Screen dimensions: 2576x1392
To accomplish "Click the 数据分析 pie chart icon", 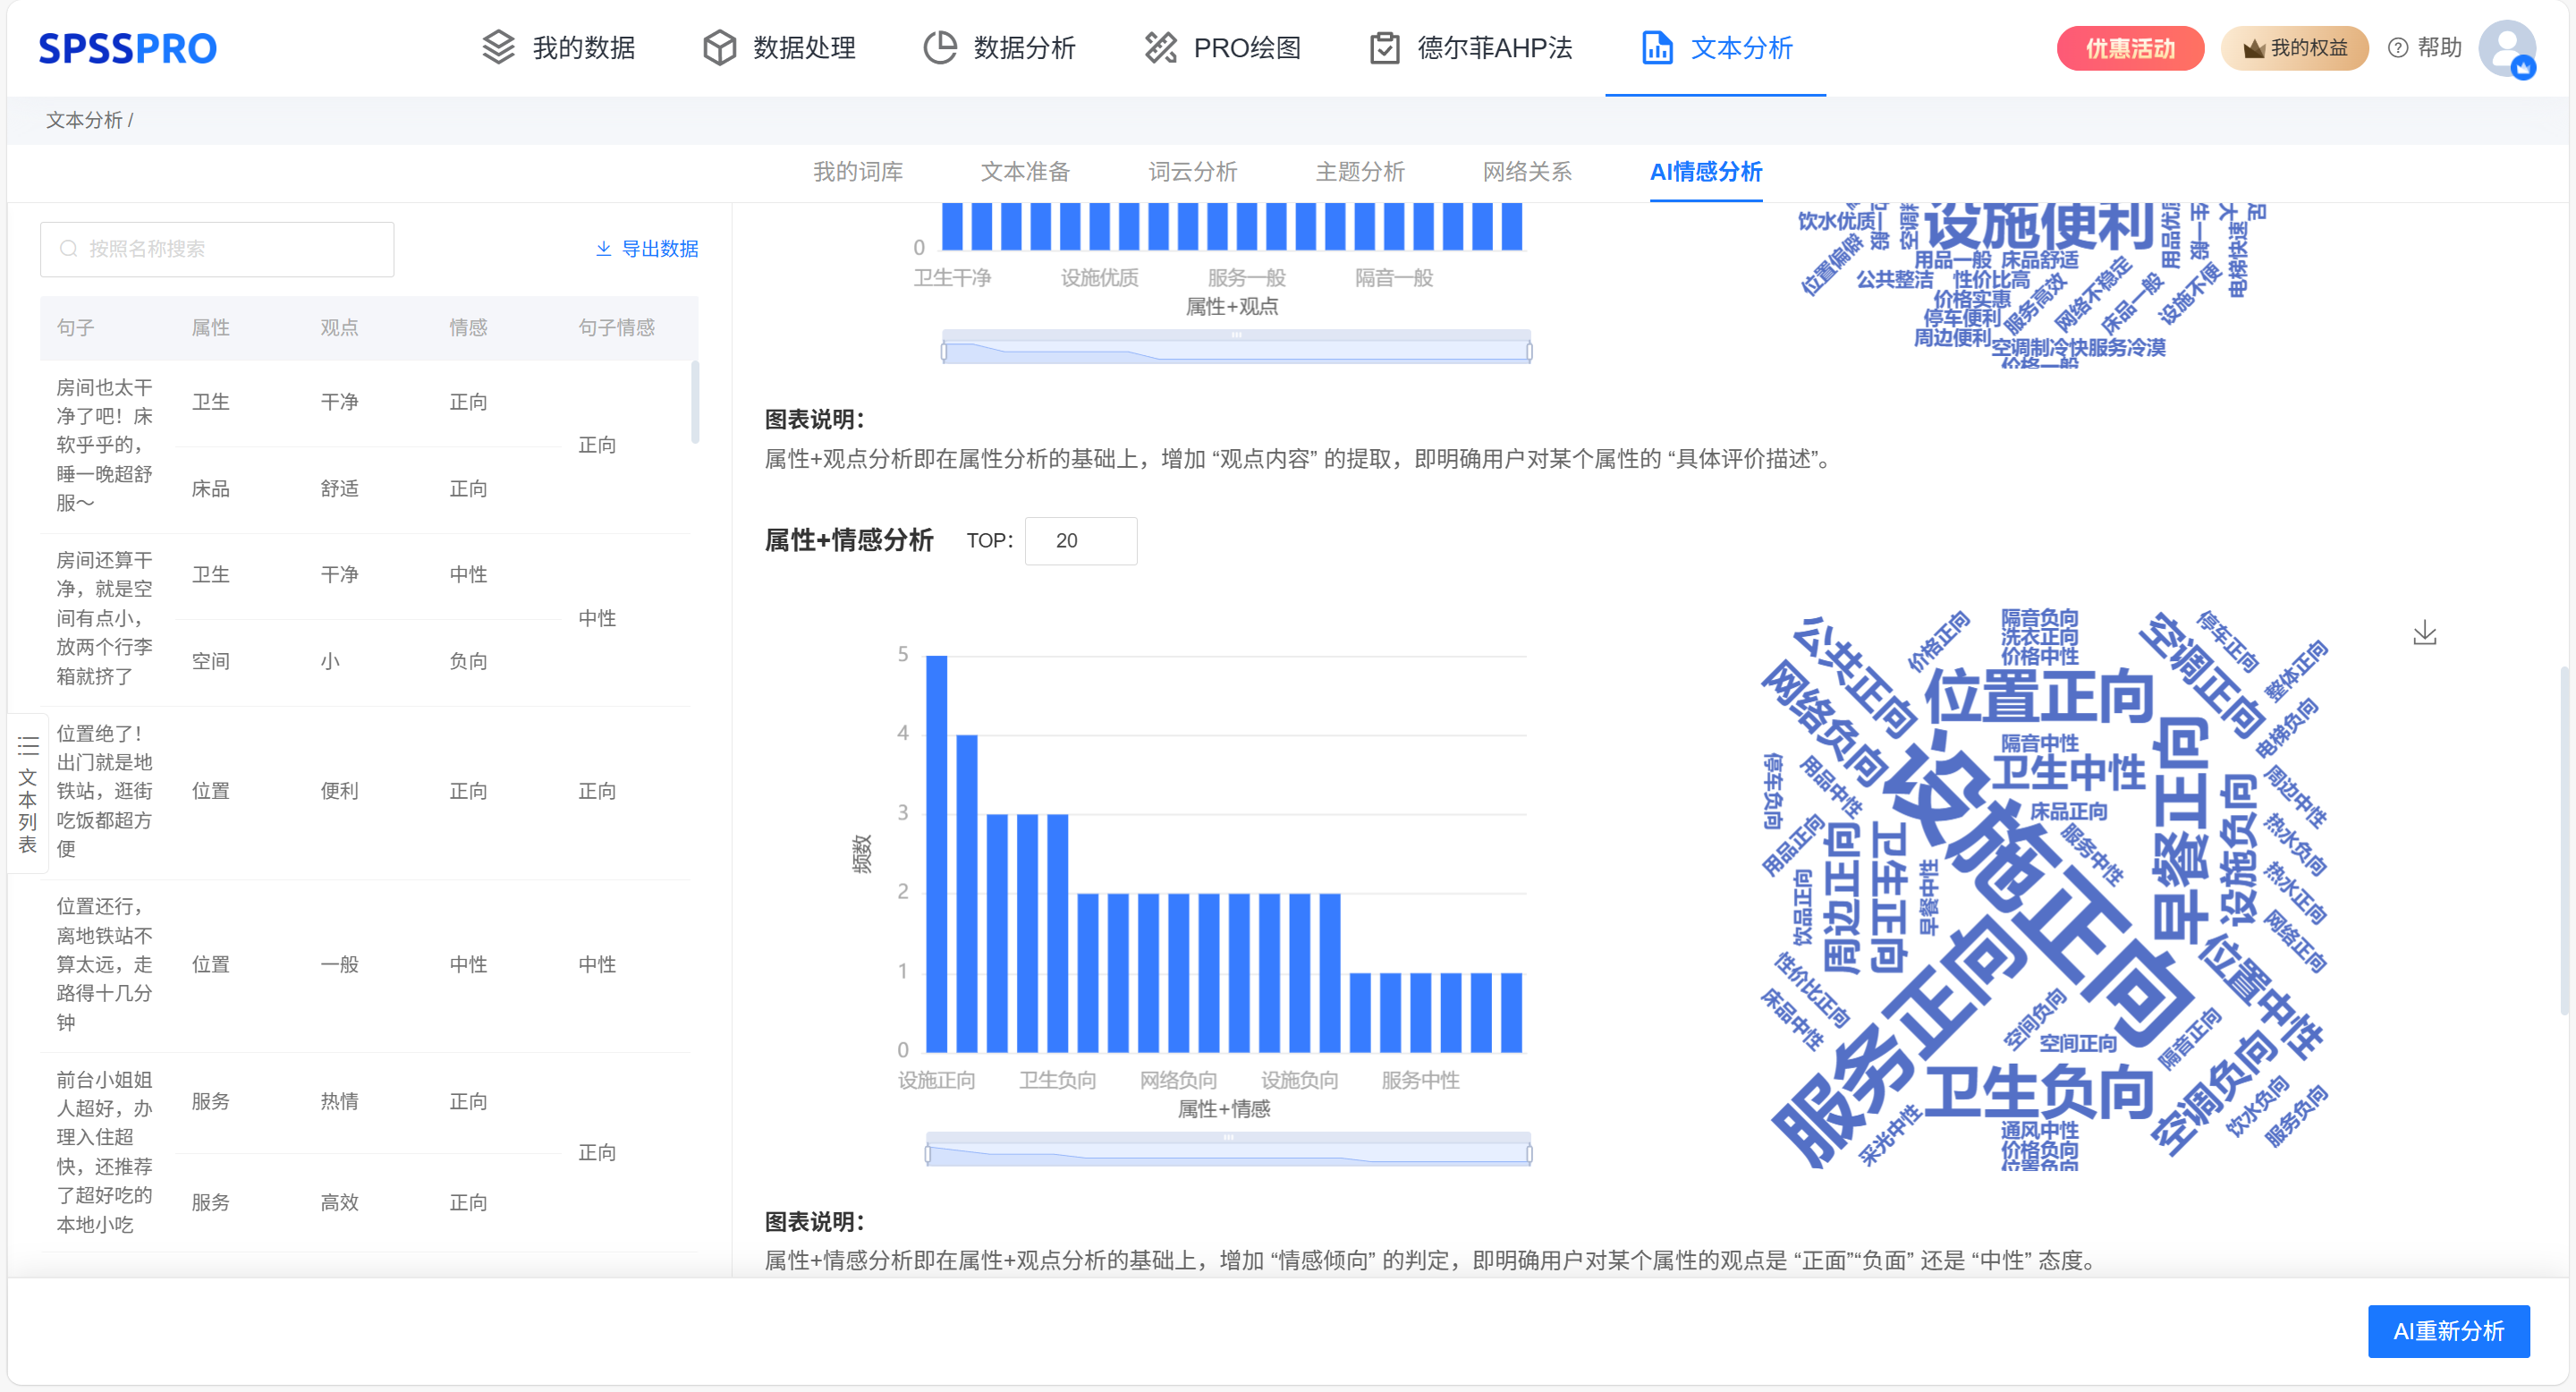I will coord(939,47).
